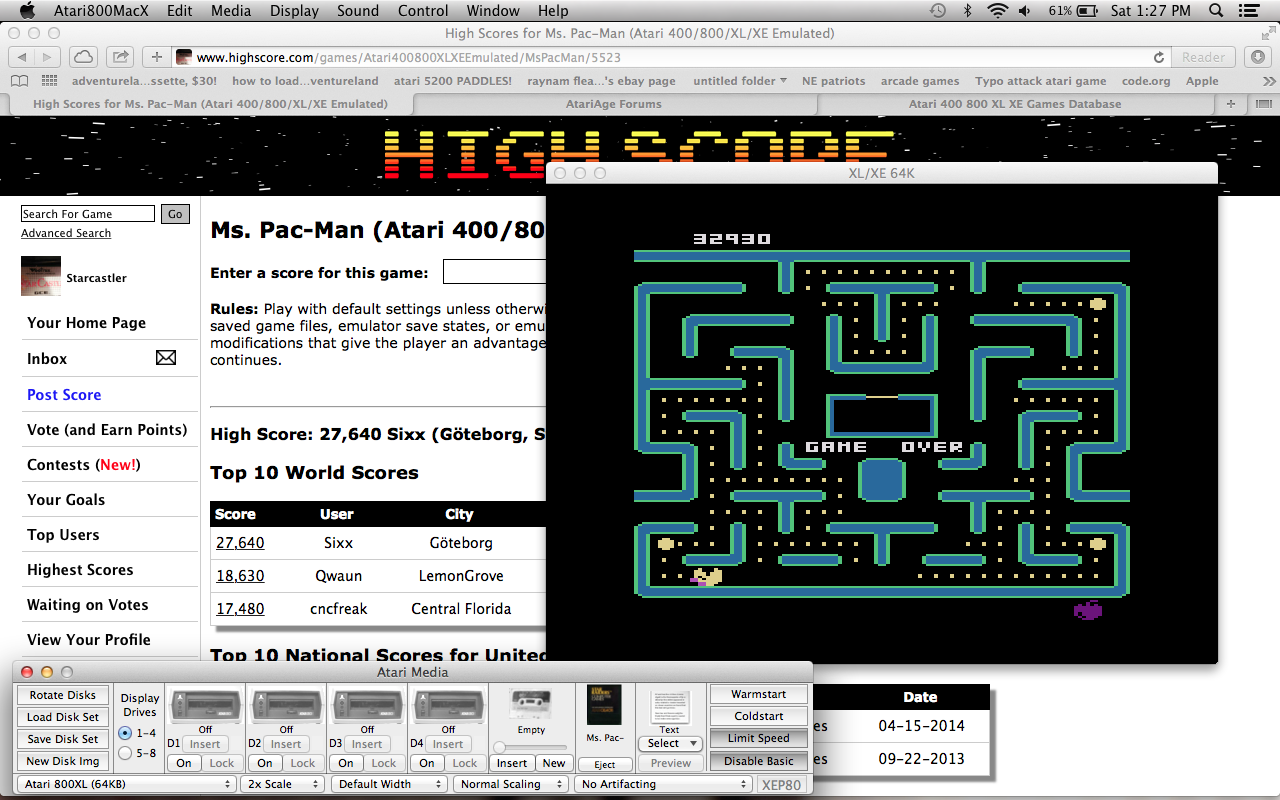Open the Atari 800XL machine type dropdown
Viewport: 1280px width, 800px height.
coord(126,784)
